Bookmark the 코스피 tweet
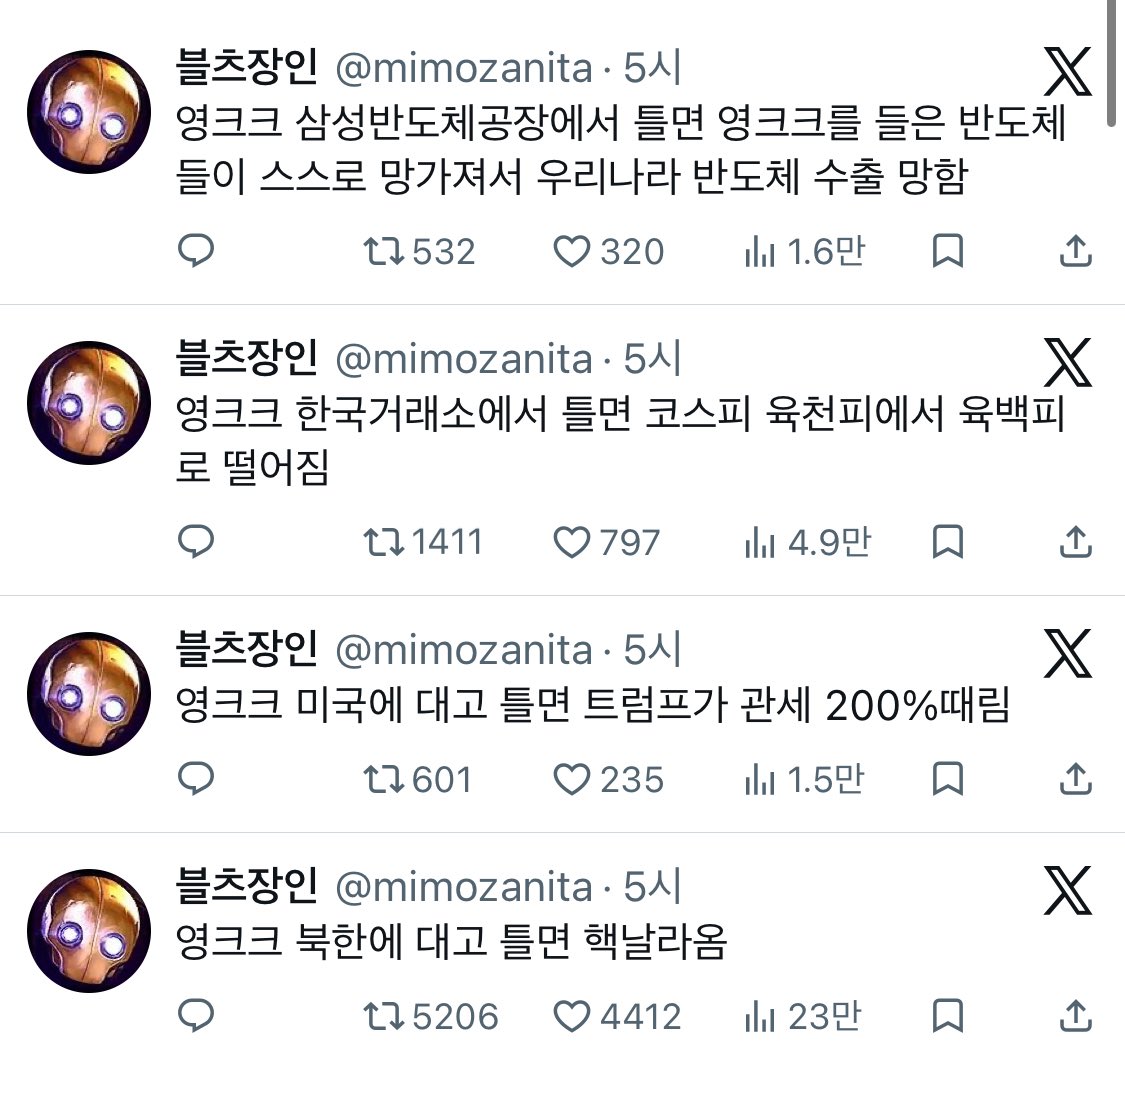The image size is (1125, 1106). point(947,542)
